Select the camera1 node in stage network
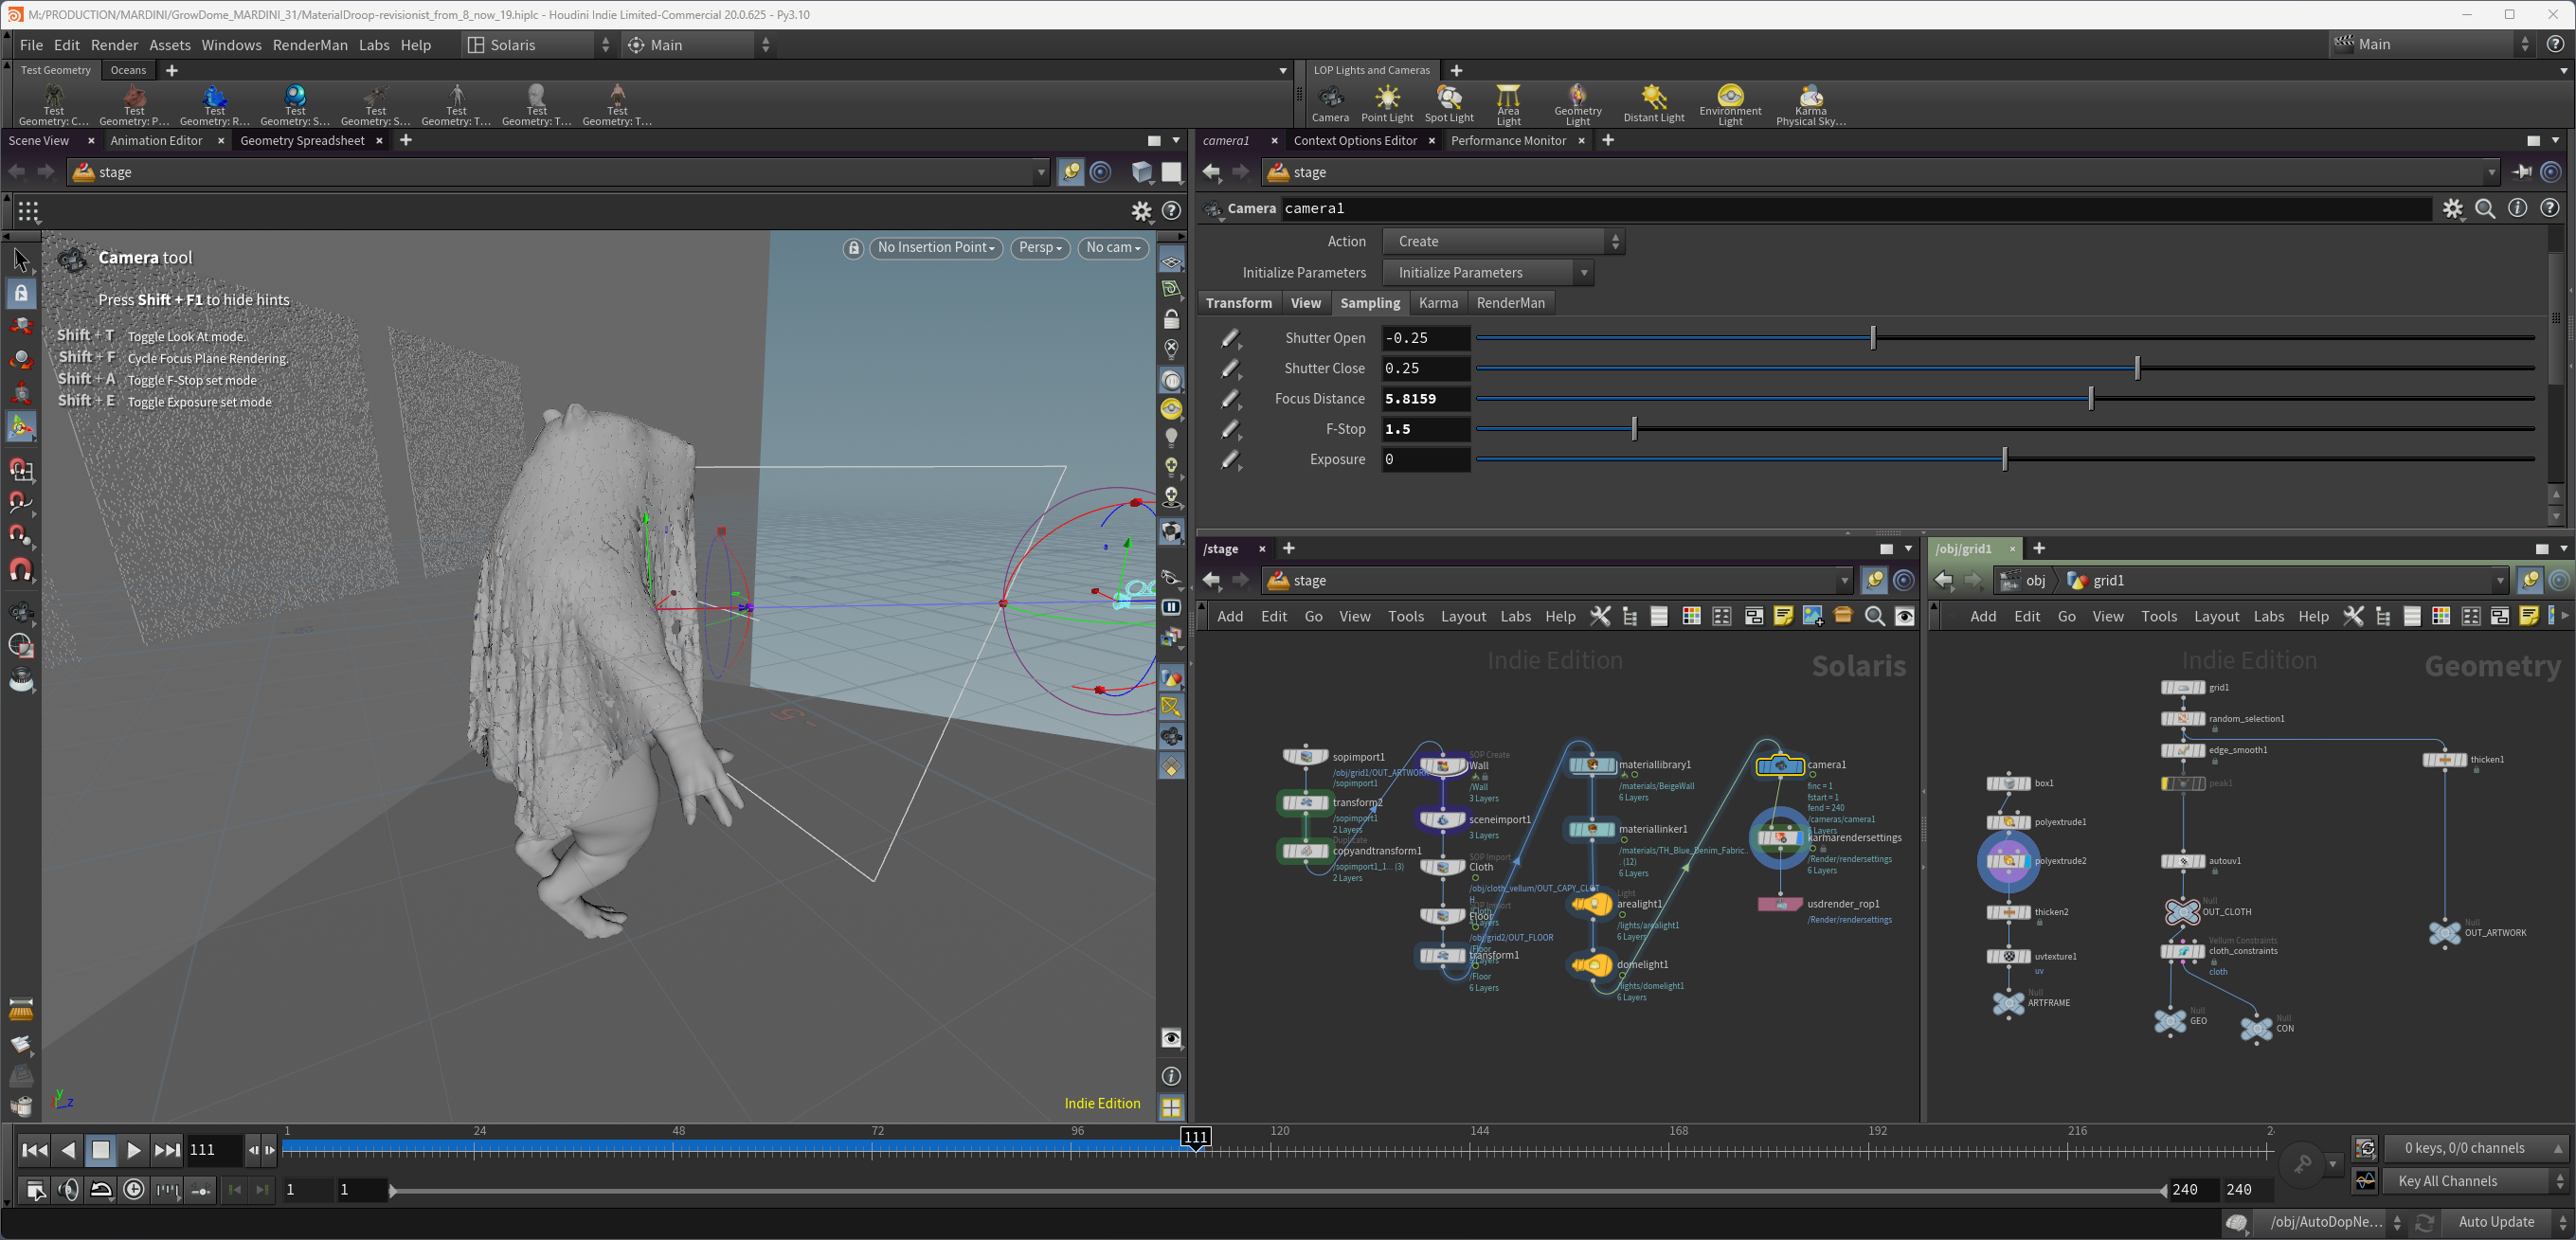 [1780, 766]
